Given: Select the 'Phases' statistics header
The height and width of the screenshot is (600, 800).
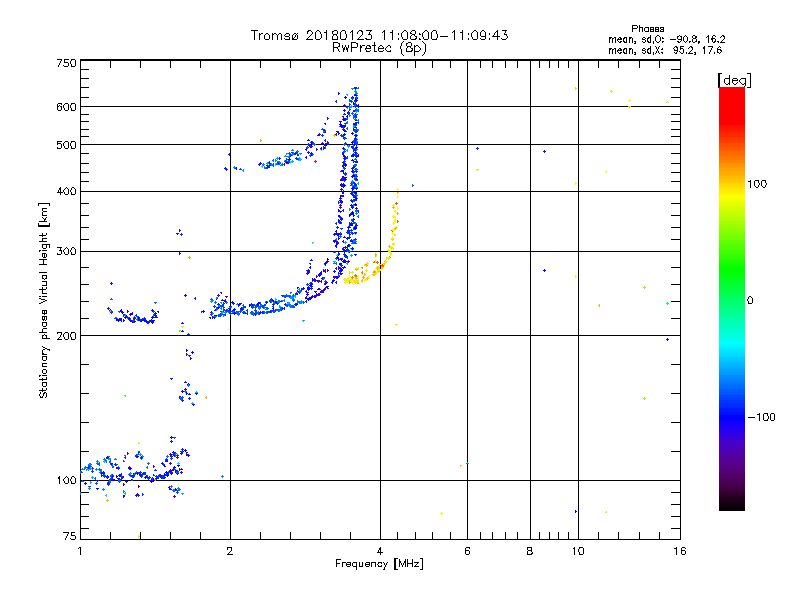Looking at the screenshot, I should 647,29.
